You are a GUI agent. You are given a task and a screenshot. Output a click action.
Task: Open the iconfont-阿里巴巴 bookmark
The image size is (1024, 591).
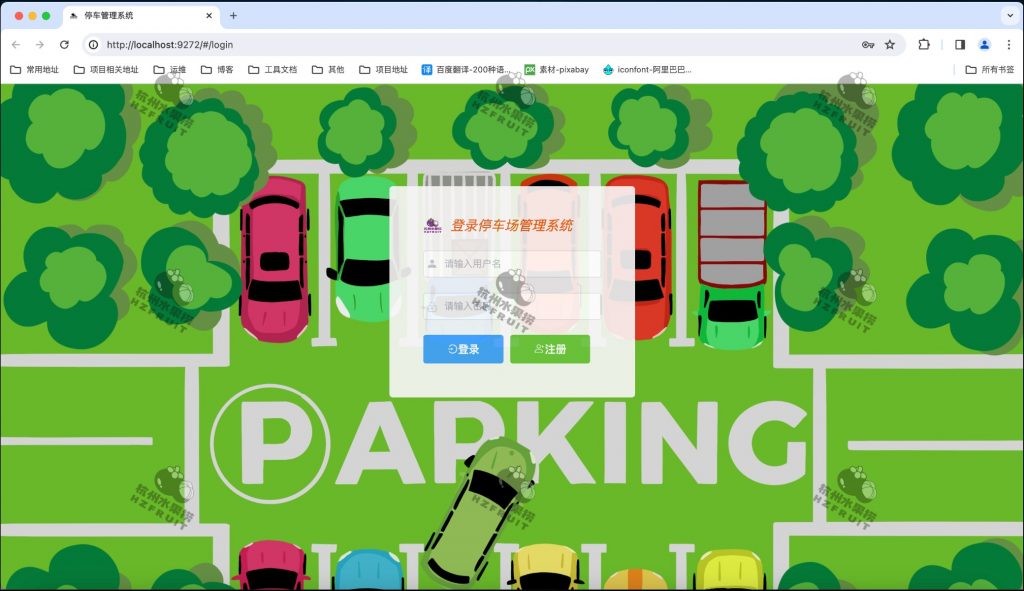tap(646, 70)
